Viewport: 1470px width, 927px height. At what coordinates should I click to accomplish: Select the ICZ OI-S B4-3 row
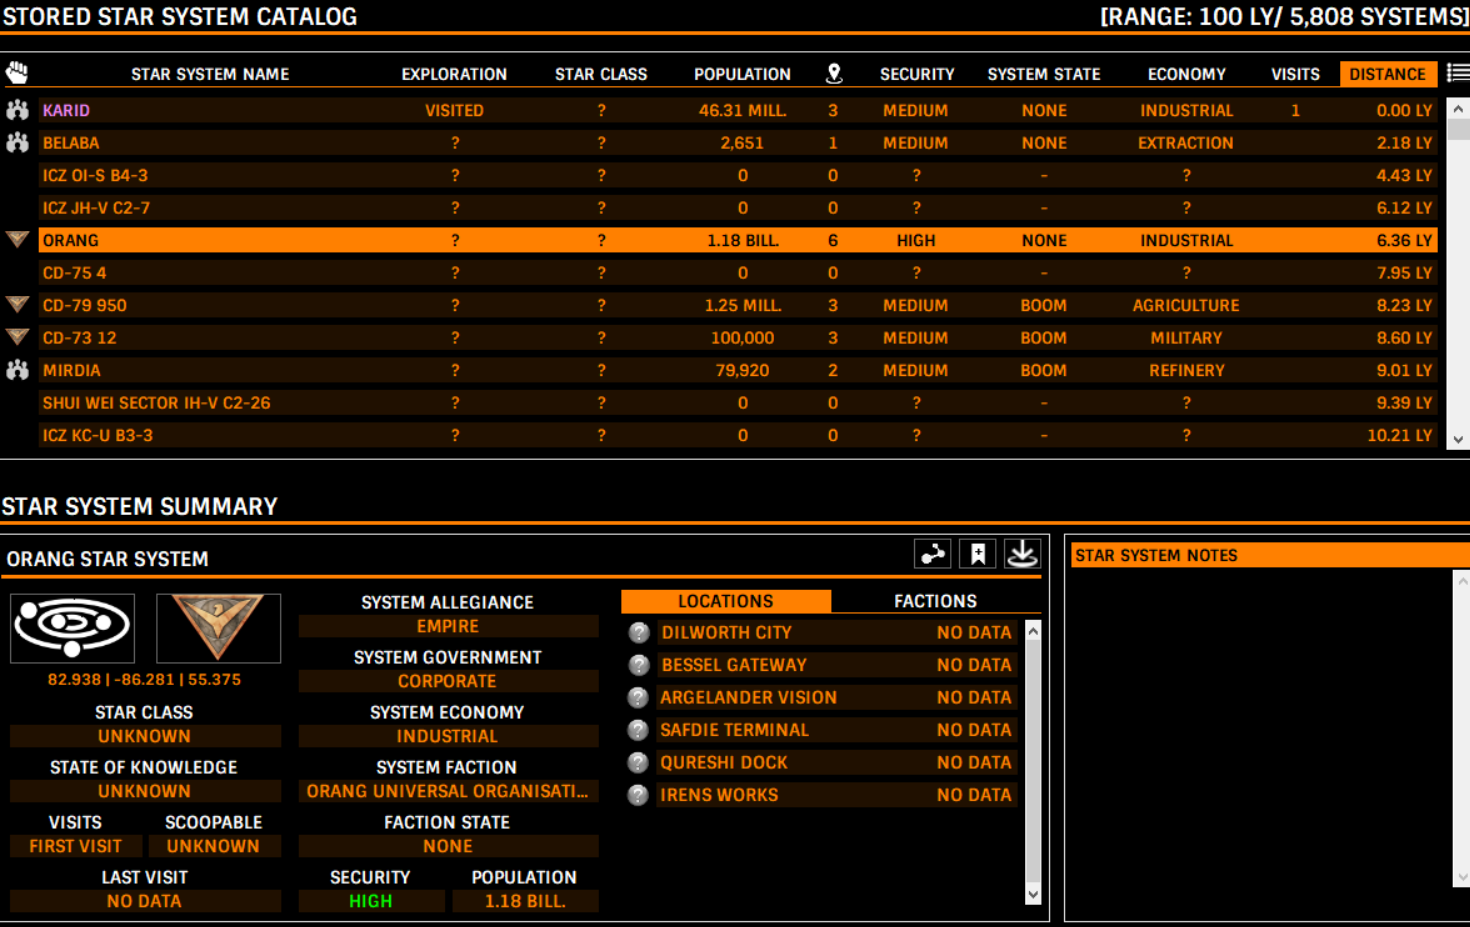(x=738, y=175)
